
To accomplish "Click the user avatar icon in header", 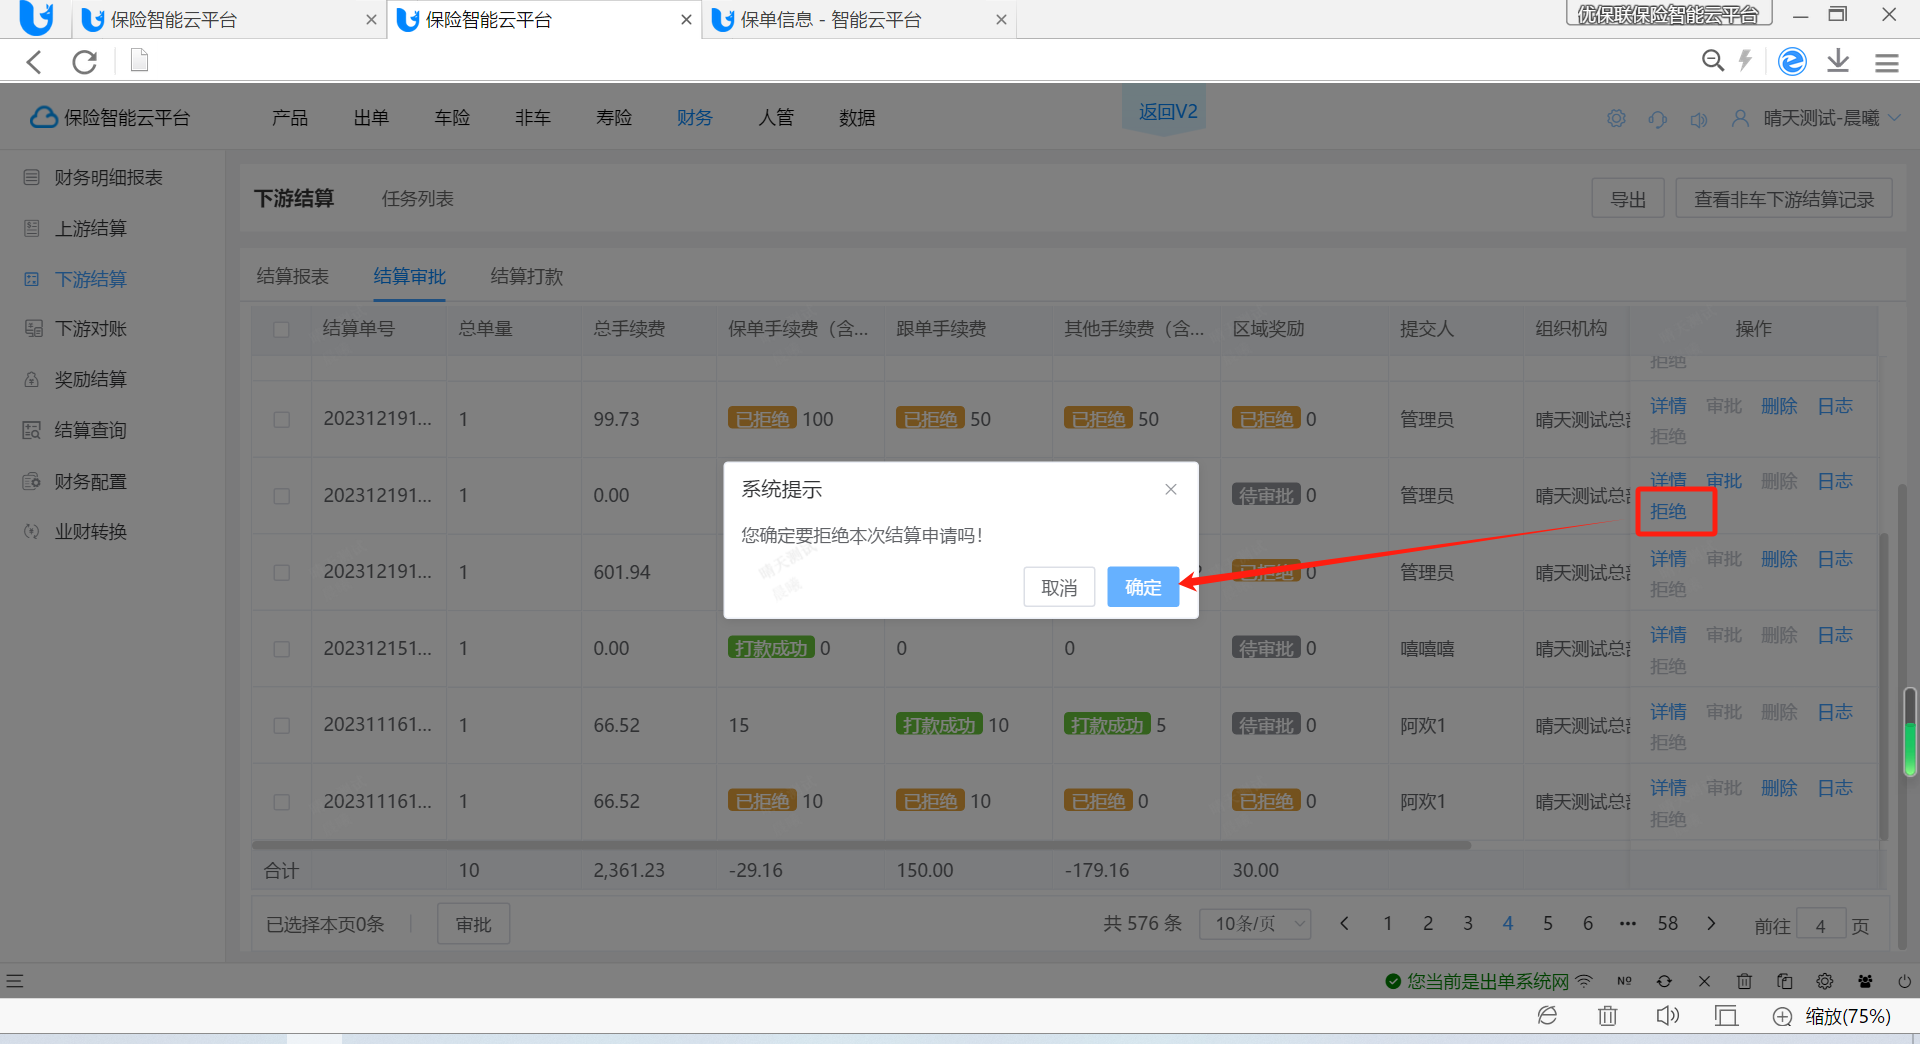I will [x=1740, y=118].
